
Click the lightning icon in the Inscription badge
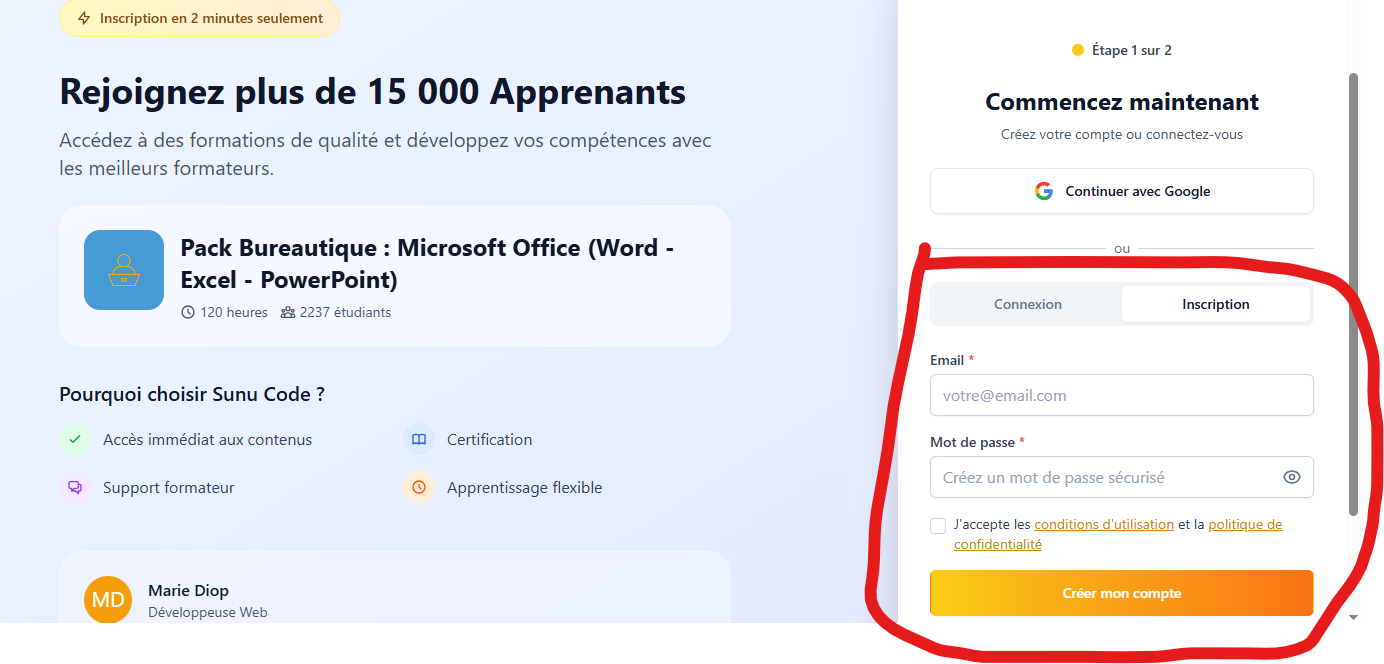pos(84,19)
